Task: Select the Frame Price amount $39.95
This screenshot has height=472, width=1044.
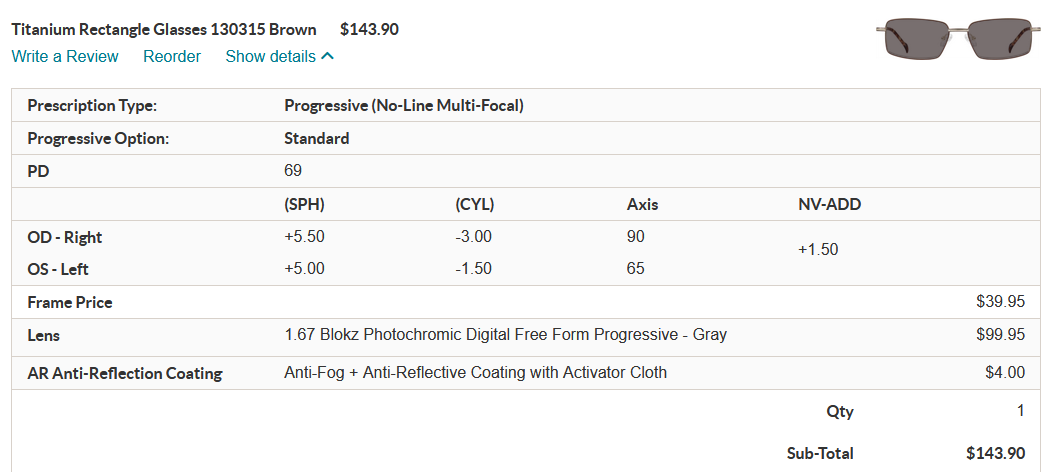Action: pyautogui.click(x=1000, y=302)
